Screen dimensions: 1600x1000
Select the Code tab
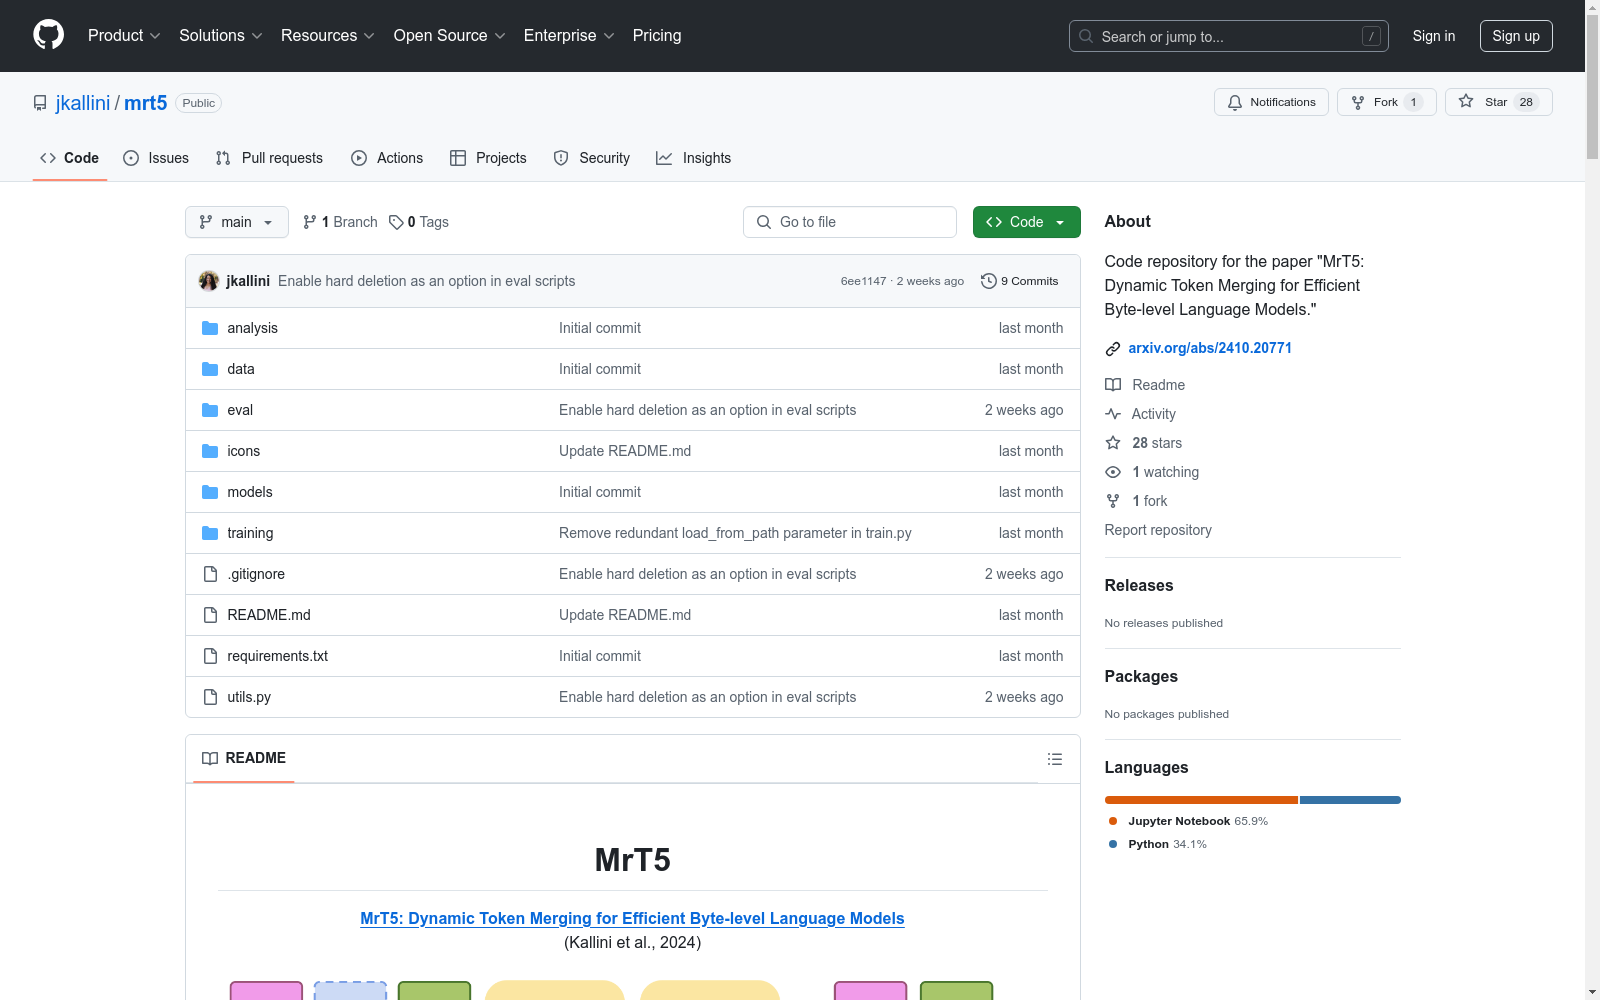pyautogui.click(x=70, y=158)
